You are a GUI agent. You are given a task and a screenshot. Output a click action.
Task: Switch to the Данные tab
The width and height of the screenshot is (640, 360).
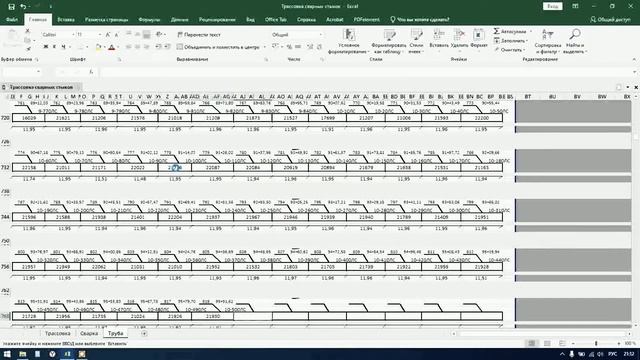[180, 20]
